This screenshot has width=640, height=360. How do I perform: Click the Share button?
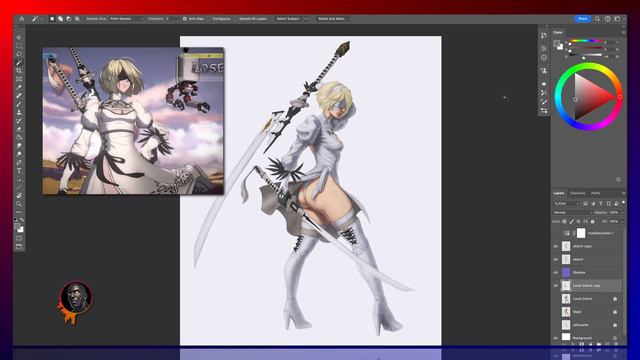tap(583, 19)
